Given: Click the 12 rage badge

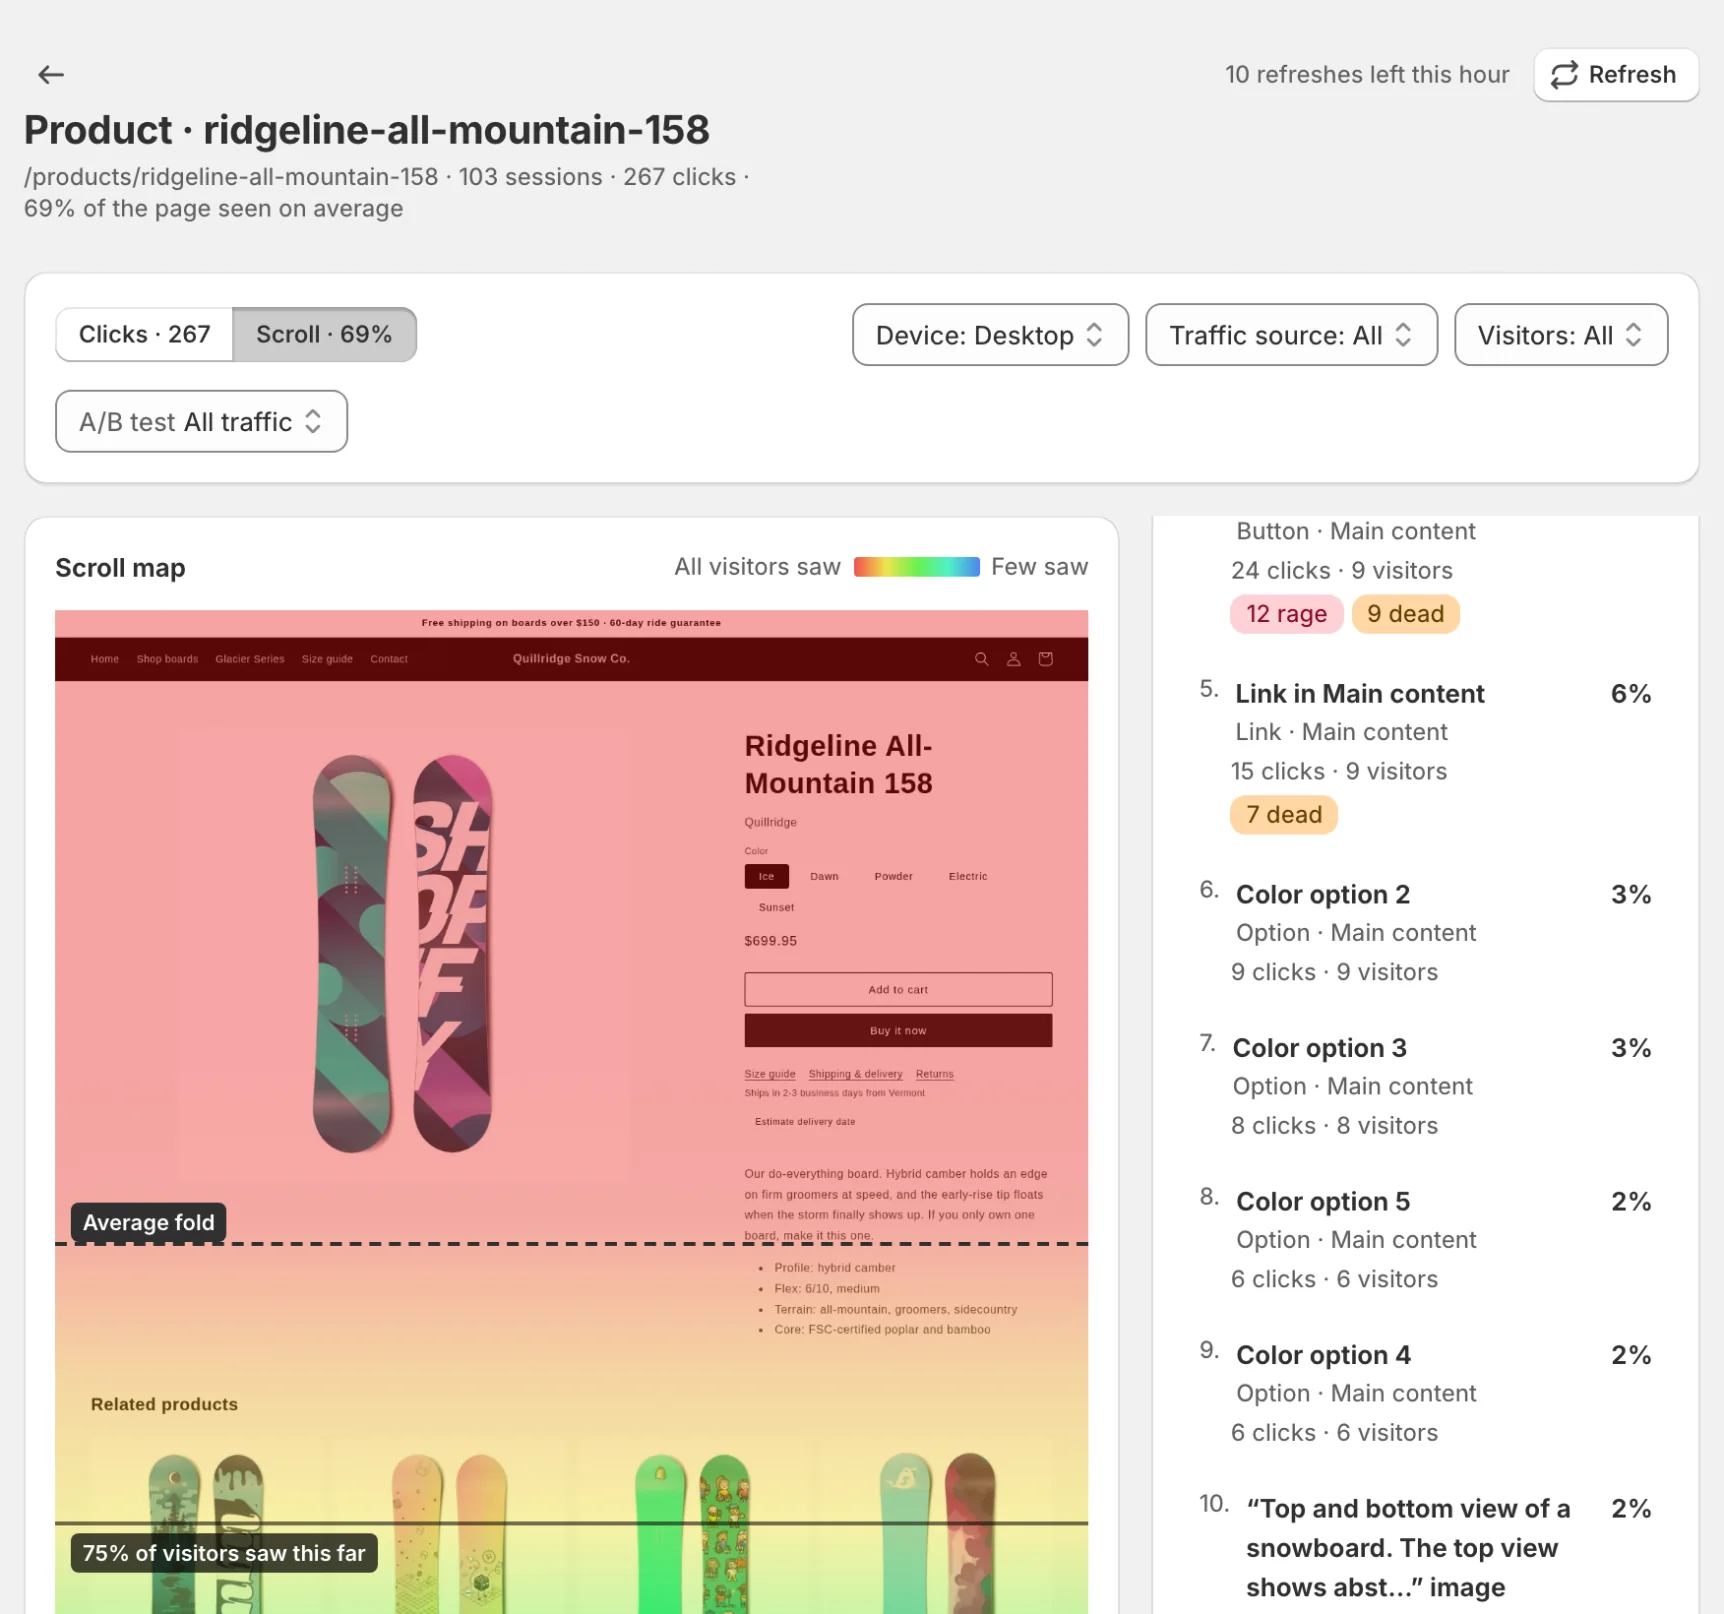Looking at the screenshot, I should (1286, 614).
